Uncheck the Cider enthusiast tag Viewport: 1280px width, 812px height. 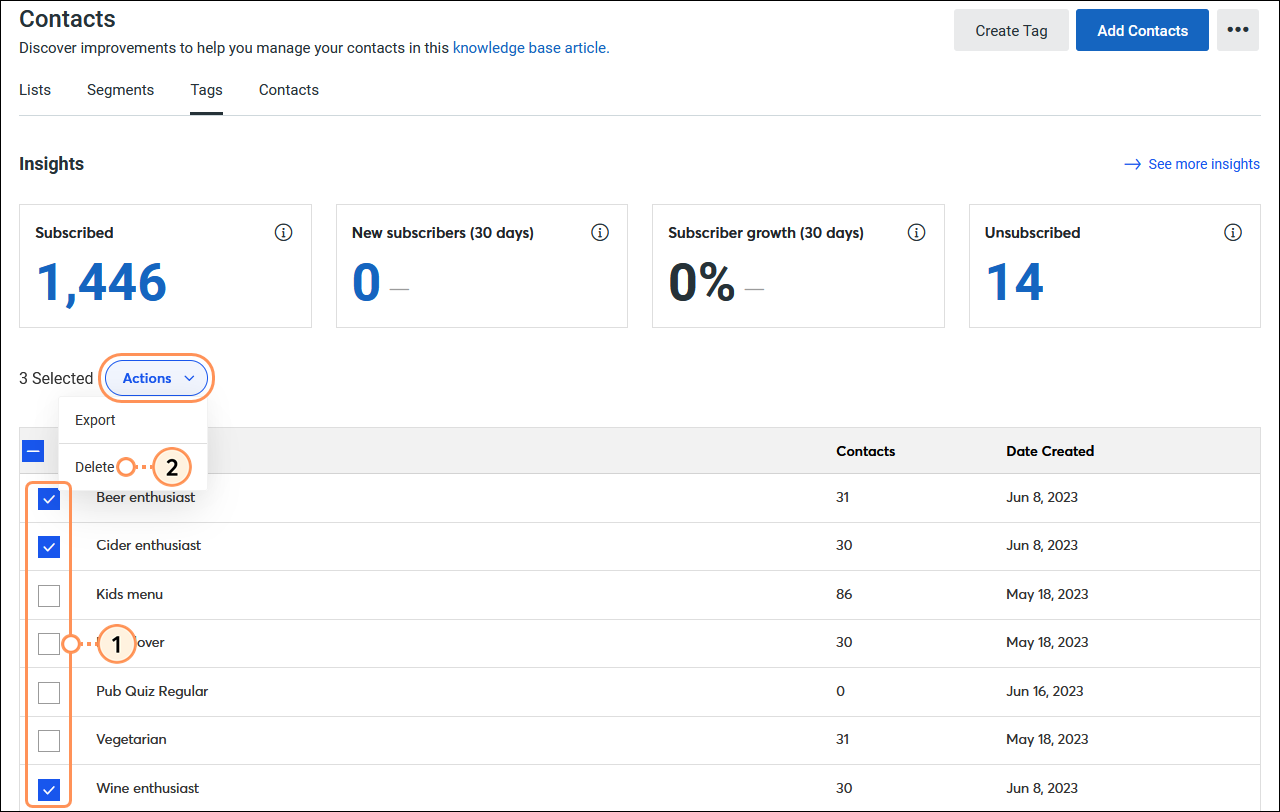49,546
